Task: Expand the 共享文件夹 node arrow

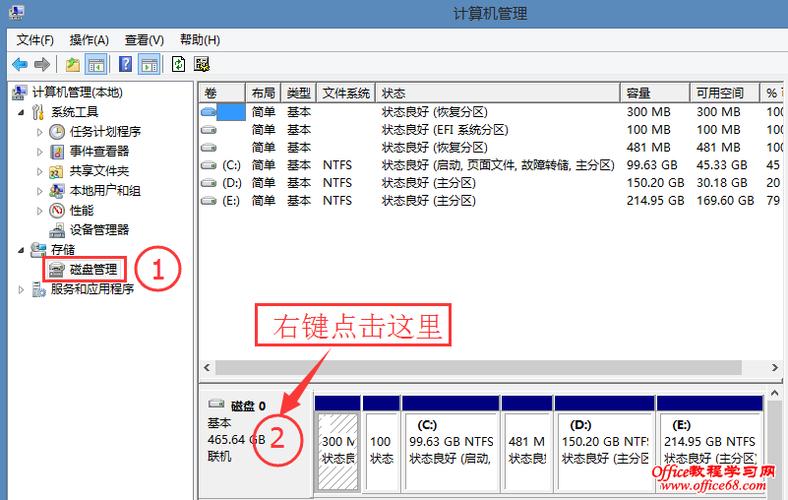Action: point(40,171)
